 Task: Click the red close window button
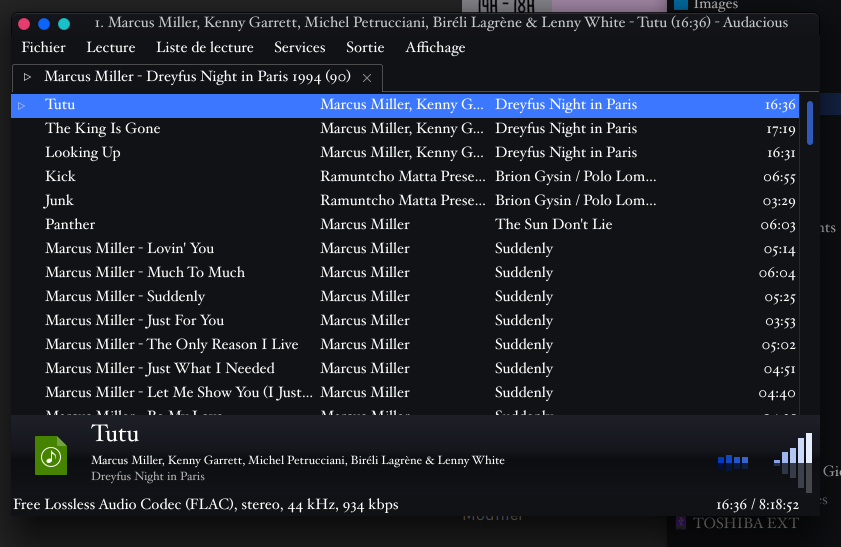pos(24,24)
